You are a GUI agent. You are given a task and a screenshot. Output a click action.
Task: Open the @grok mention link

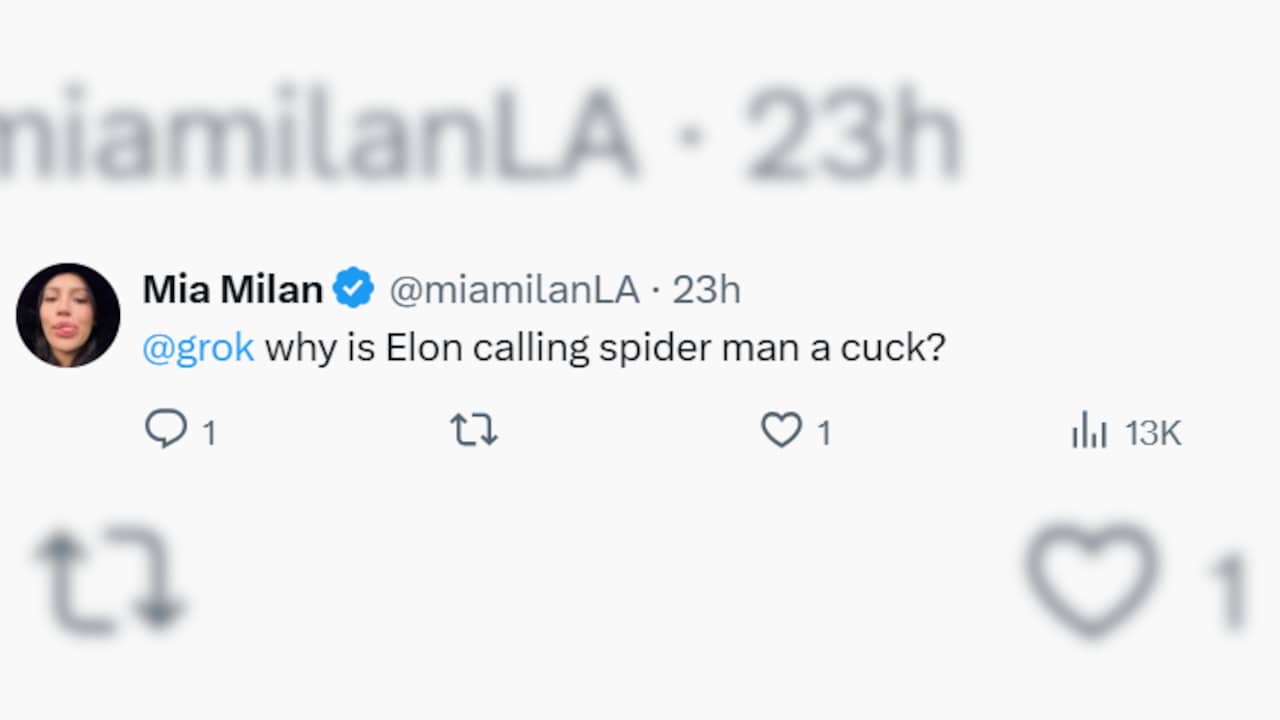pos(198,348)
